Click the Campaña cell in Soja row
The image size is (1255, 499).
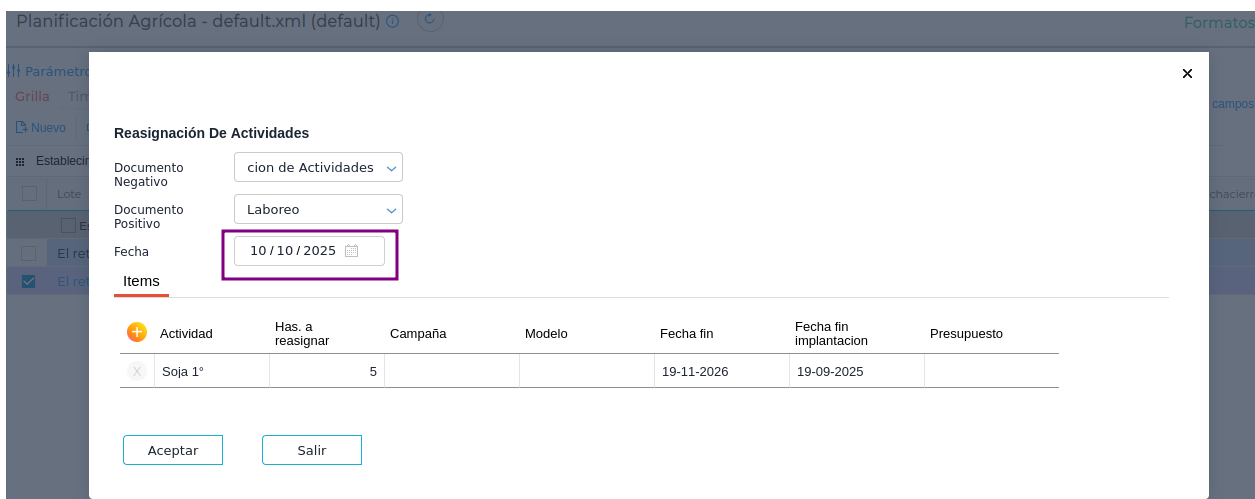click(x=451, y=372)
